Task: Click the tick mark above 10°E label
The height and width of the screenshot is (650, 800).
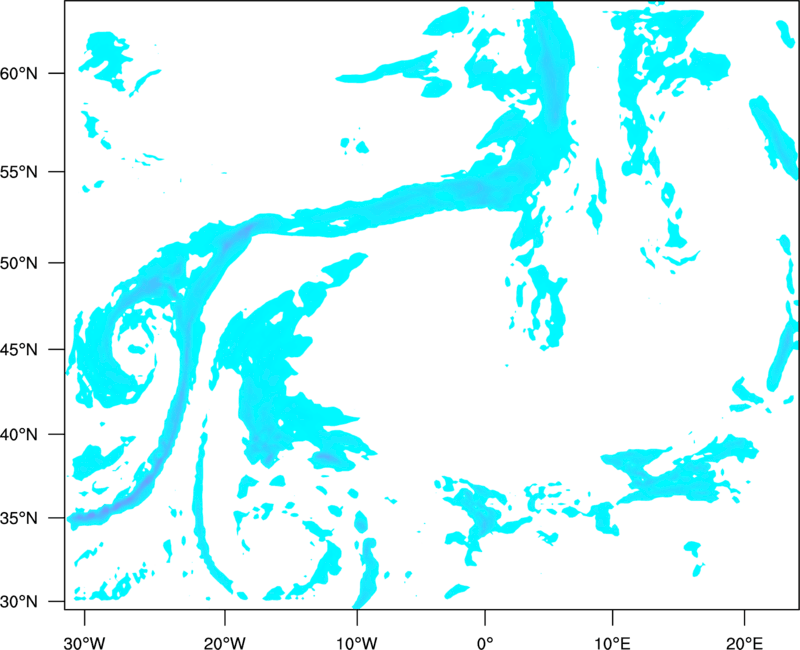Action: (x=612, y=617)
